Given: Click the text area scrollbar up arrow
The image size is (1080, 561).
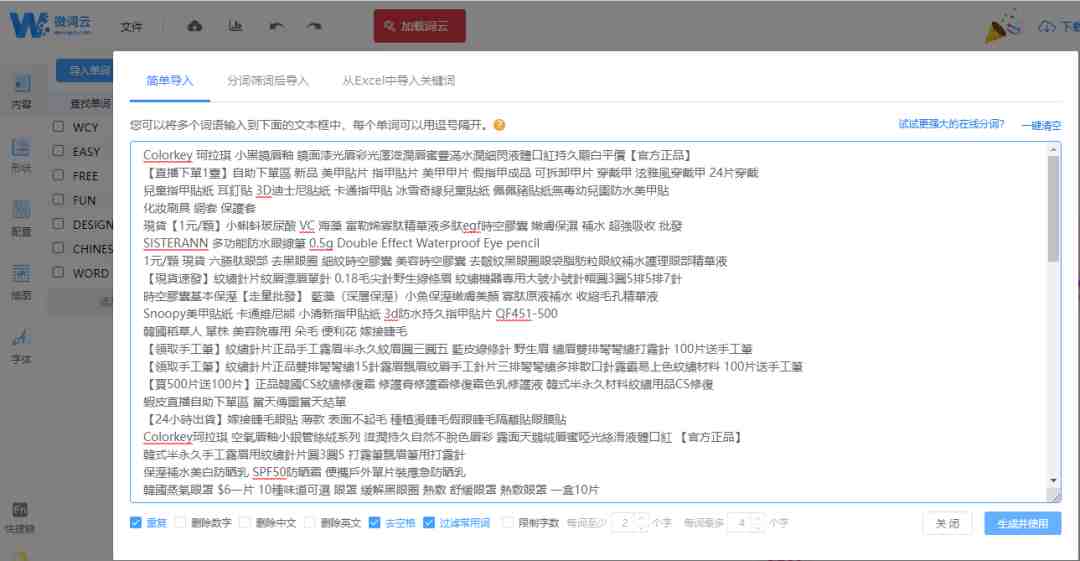Looking at the screenshot, I should click(1054, 149).
